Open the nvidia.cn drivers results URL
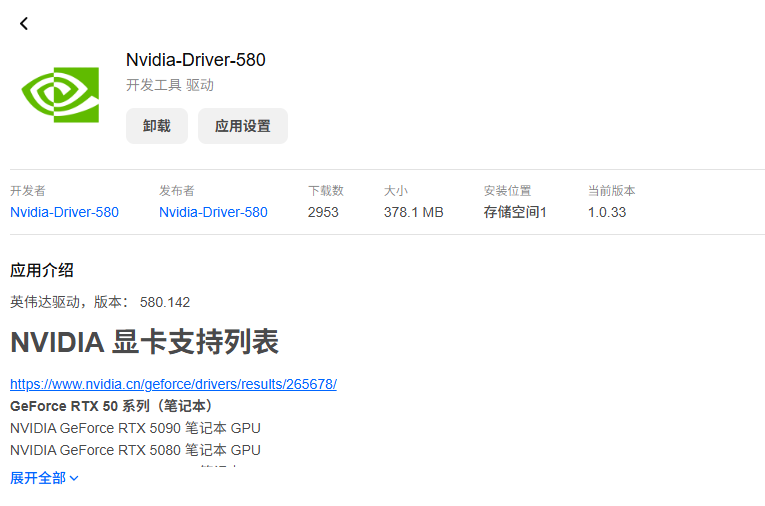This screenshot has width=765, height=506. pyautogui.click(x=173, y=384)
